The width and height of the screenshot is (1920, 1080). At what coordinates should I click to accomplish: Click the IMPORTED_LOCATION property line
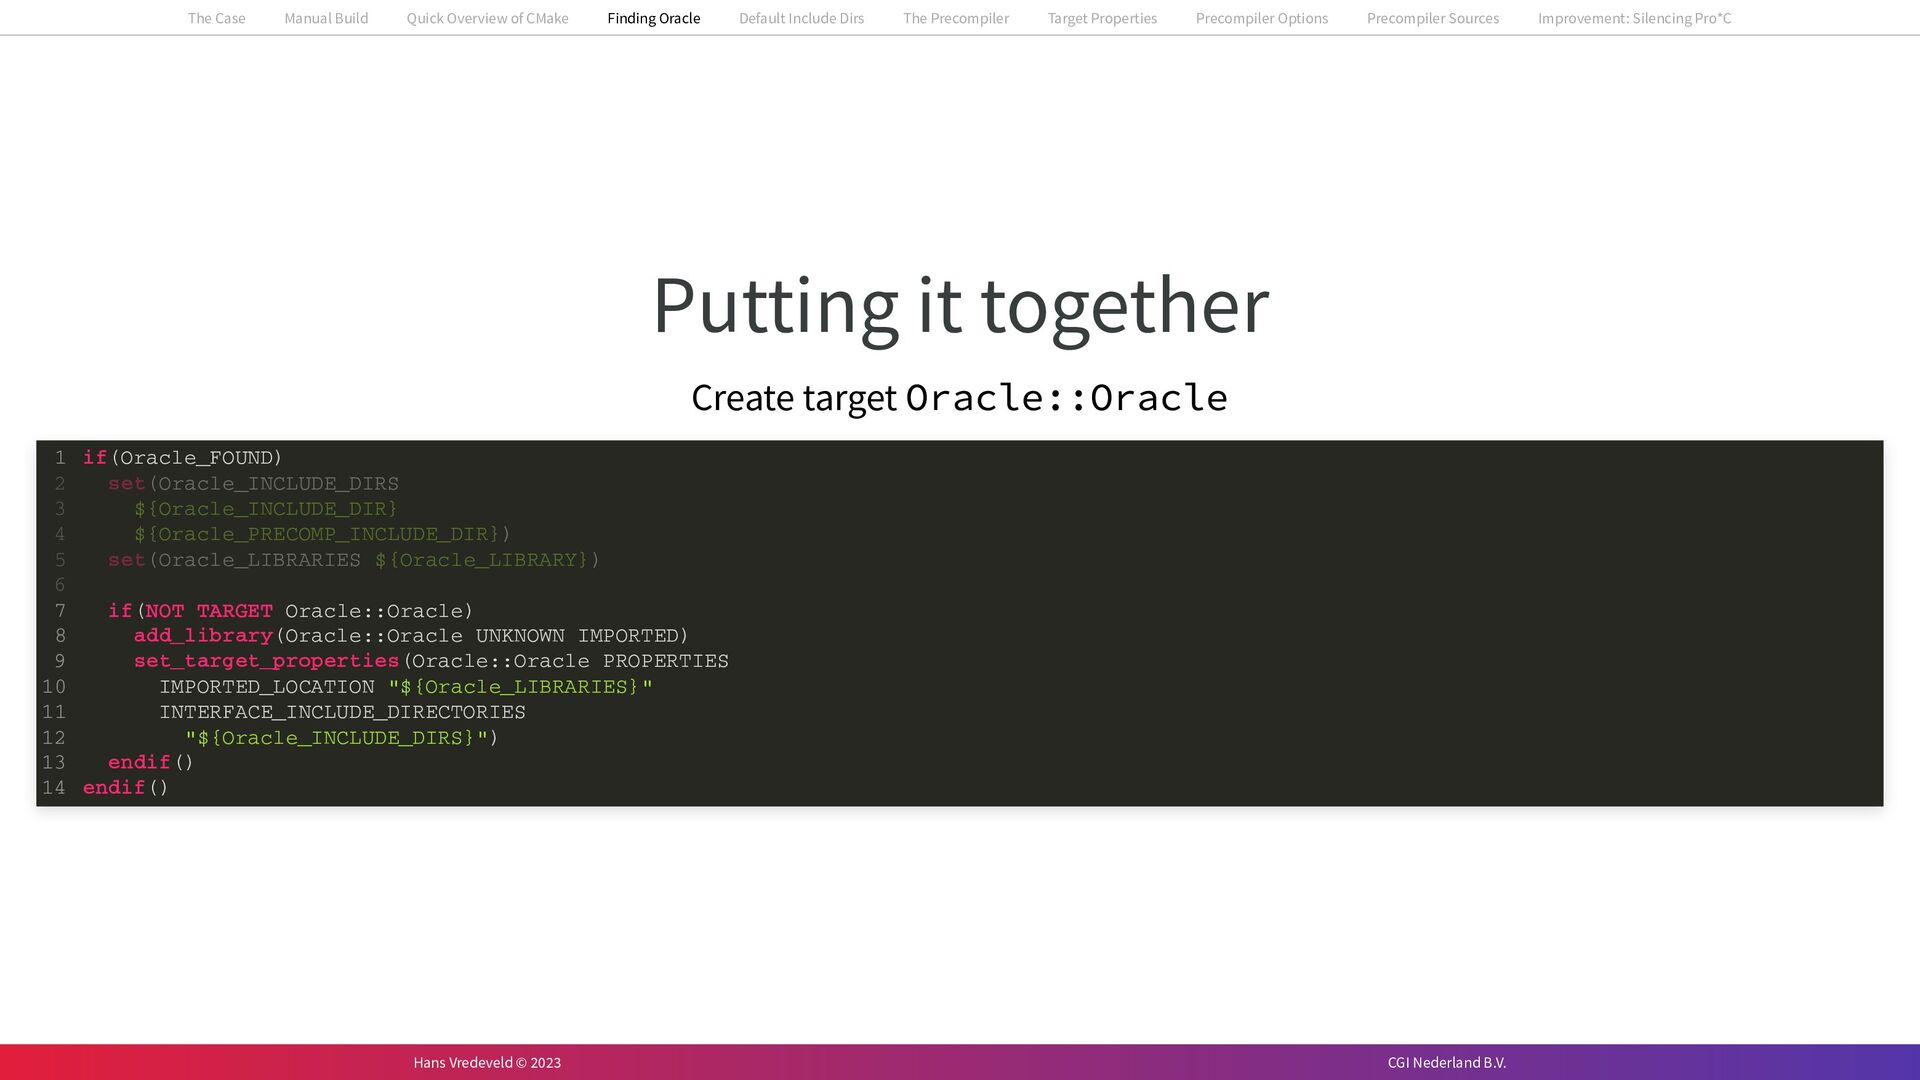pos(405,687)
